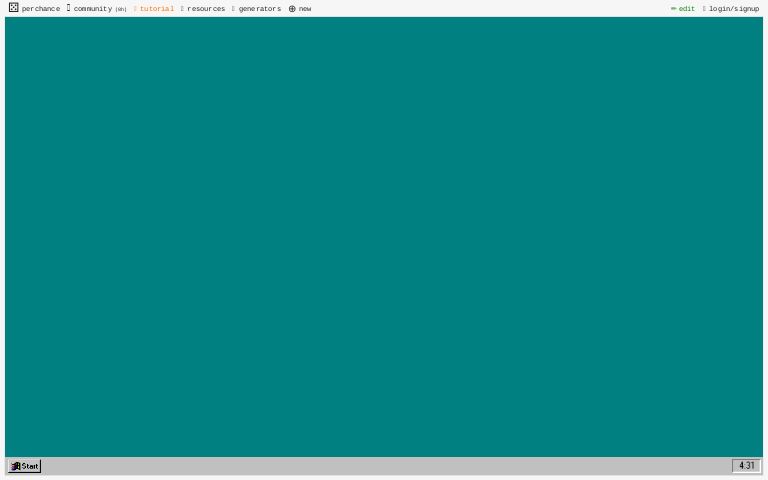This screenshot has width=768, height=480.
Task: Open the resources page
Action: [206, 9]
